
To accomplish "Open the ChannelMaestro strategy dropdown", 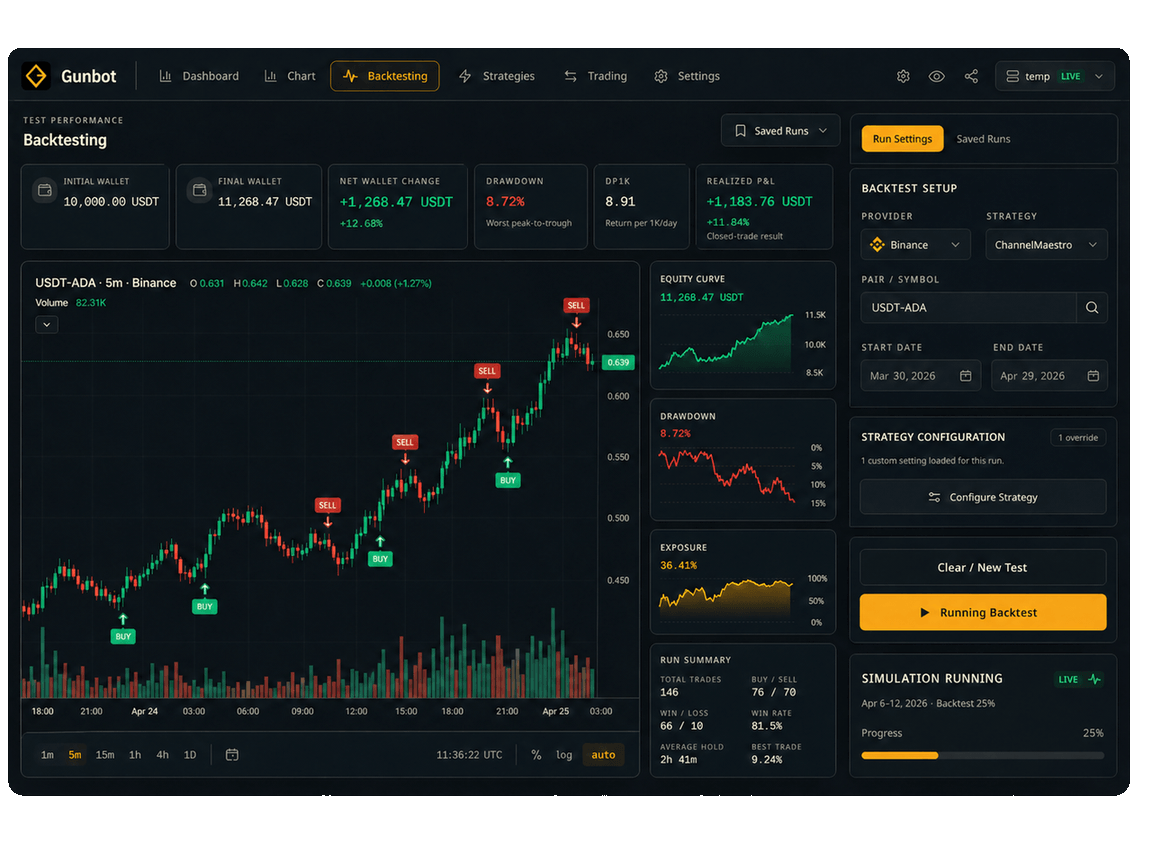I will (1046, 245).
